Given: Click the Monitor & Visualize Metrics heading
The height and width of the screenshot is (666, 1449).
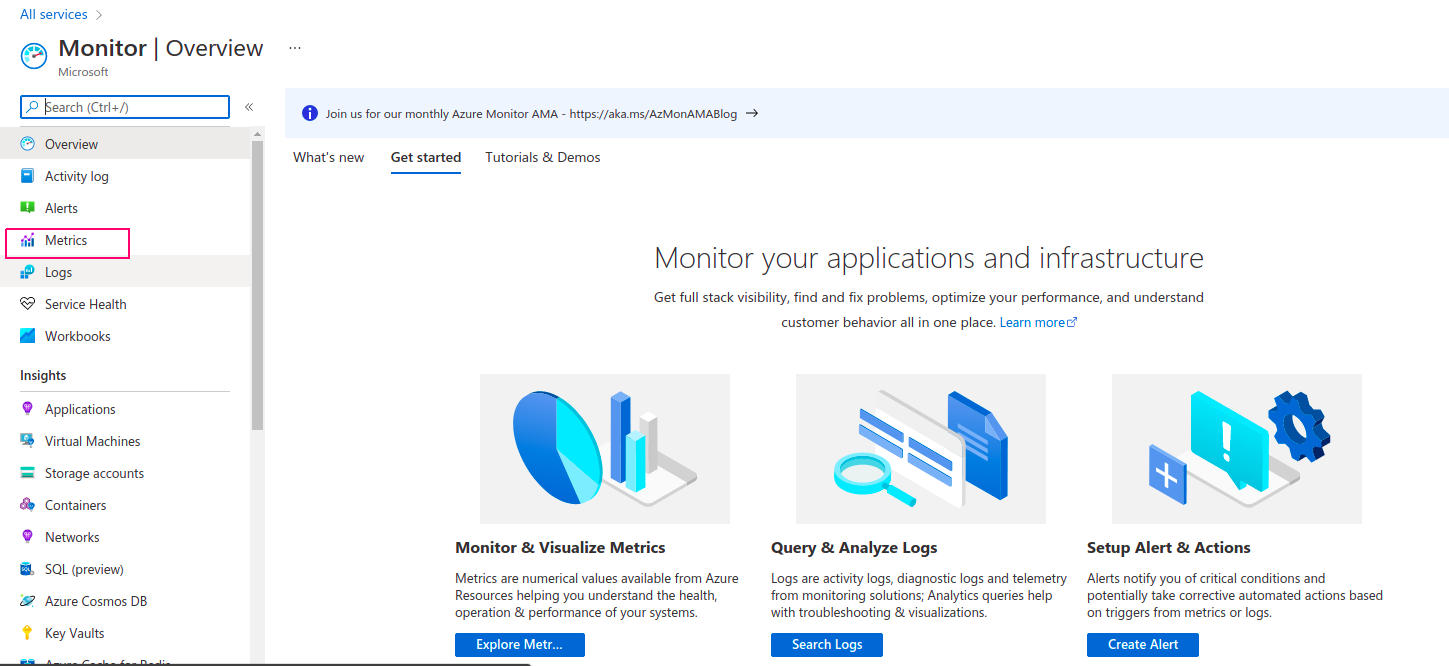Looking at the screenshot, I should pos(560,548).
